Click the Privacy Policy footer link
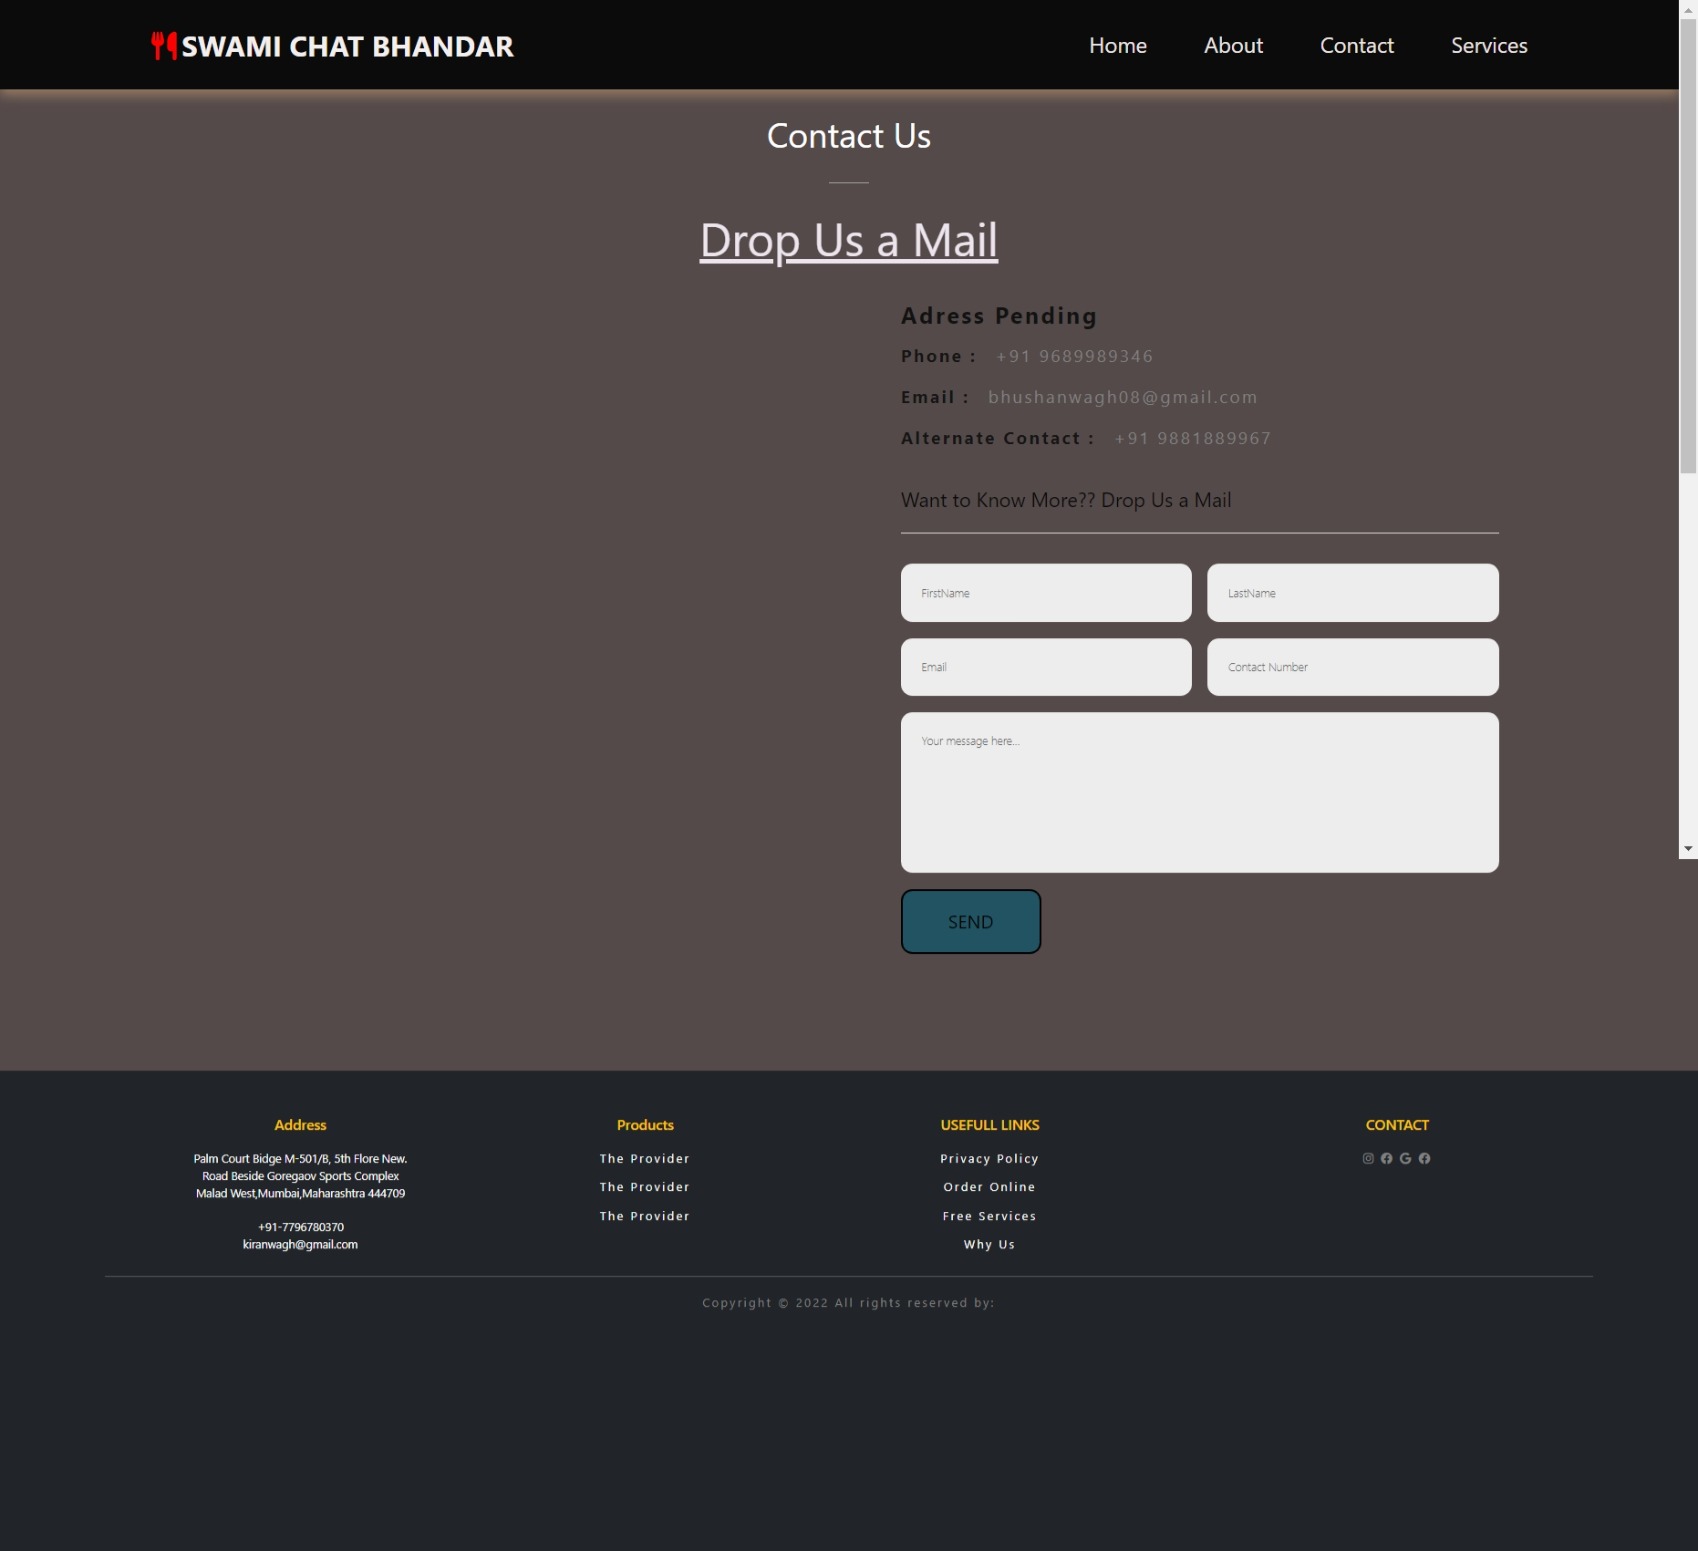This screenshot has height=1551, width=1698. [x=989, y=1158]
